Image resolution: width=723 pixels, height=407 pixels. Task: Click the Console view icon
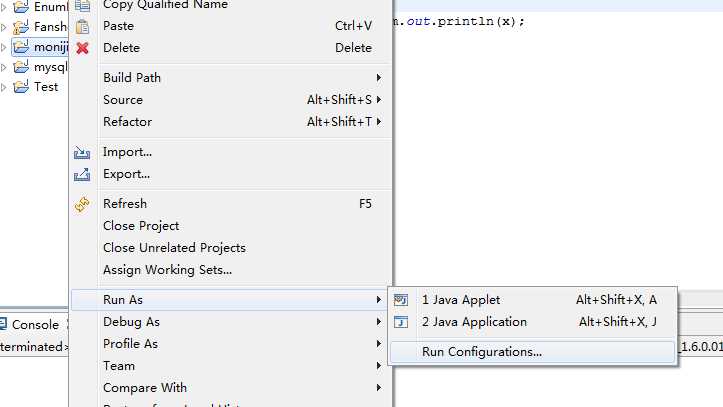point(3,324)
